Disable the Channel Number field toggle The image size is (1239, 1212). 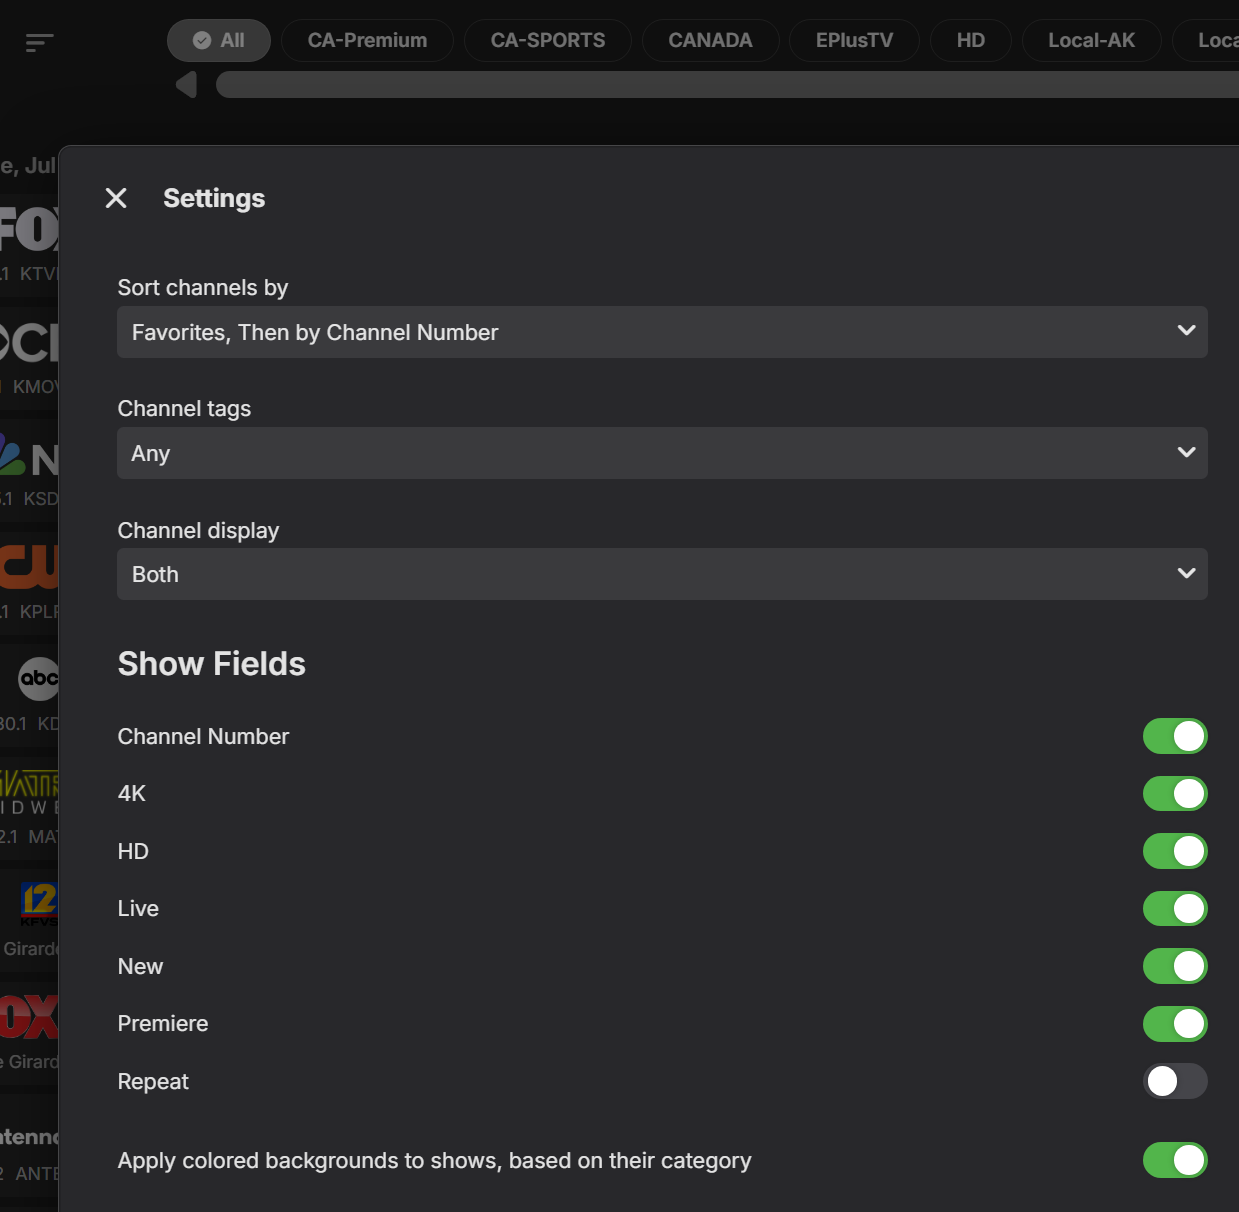1175,736
